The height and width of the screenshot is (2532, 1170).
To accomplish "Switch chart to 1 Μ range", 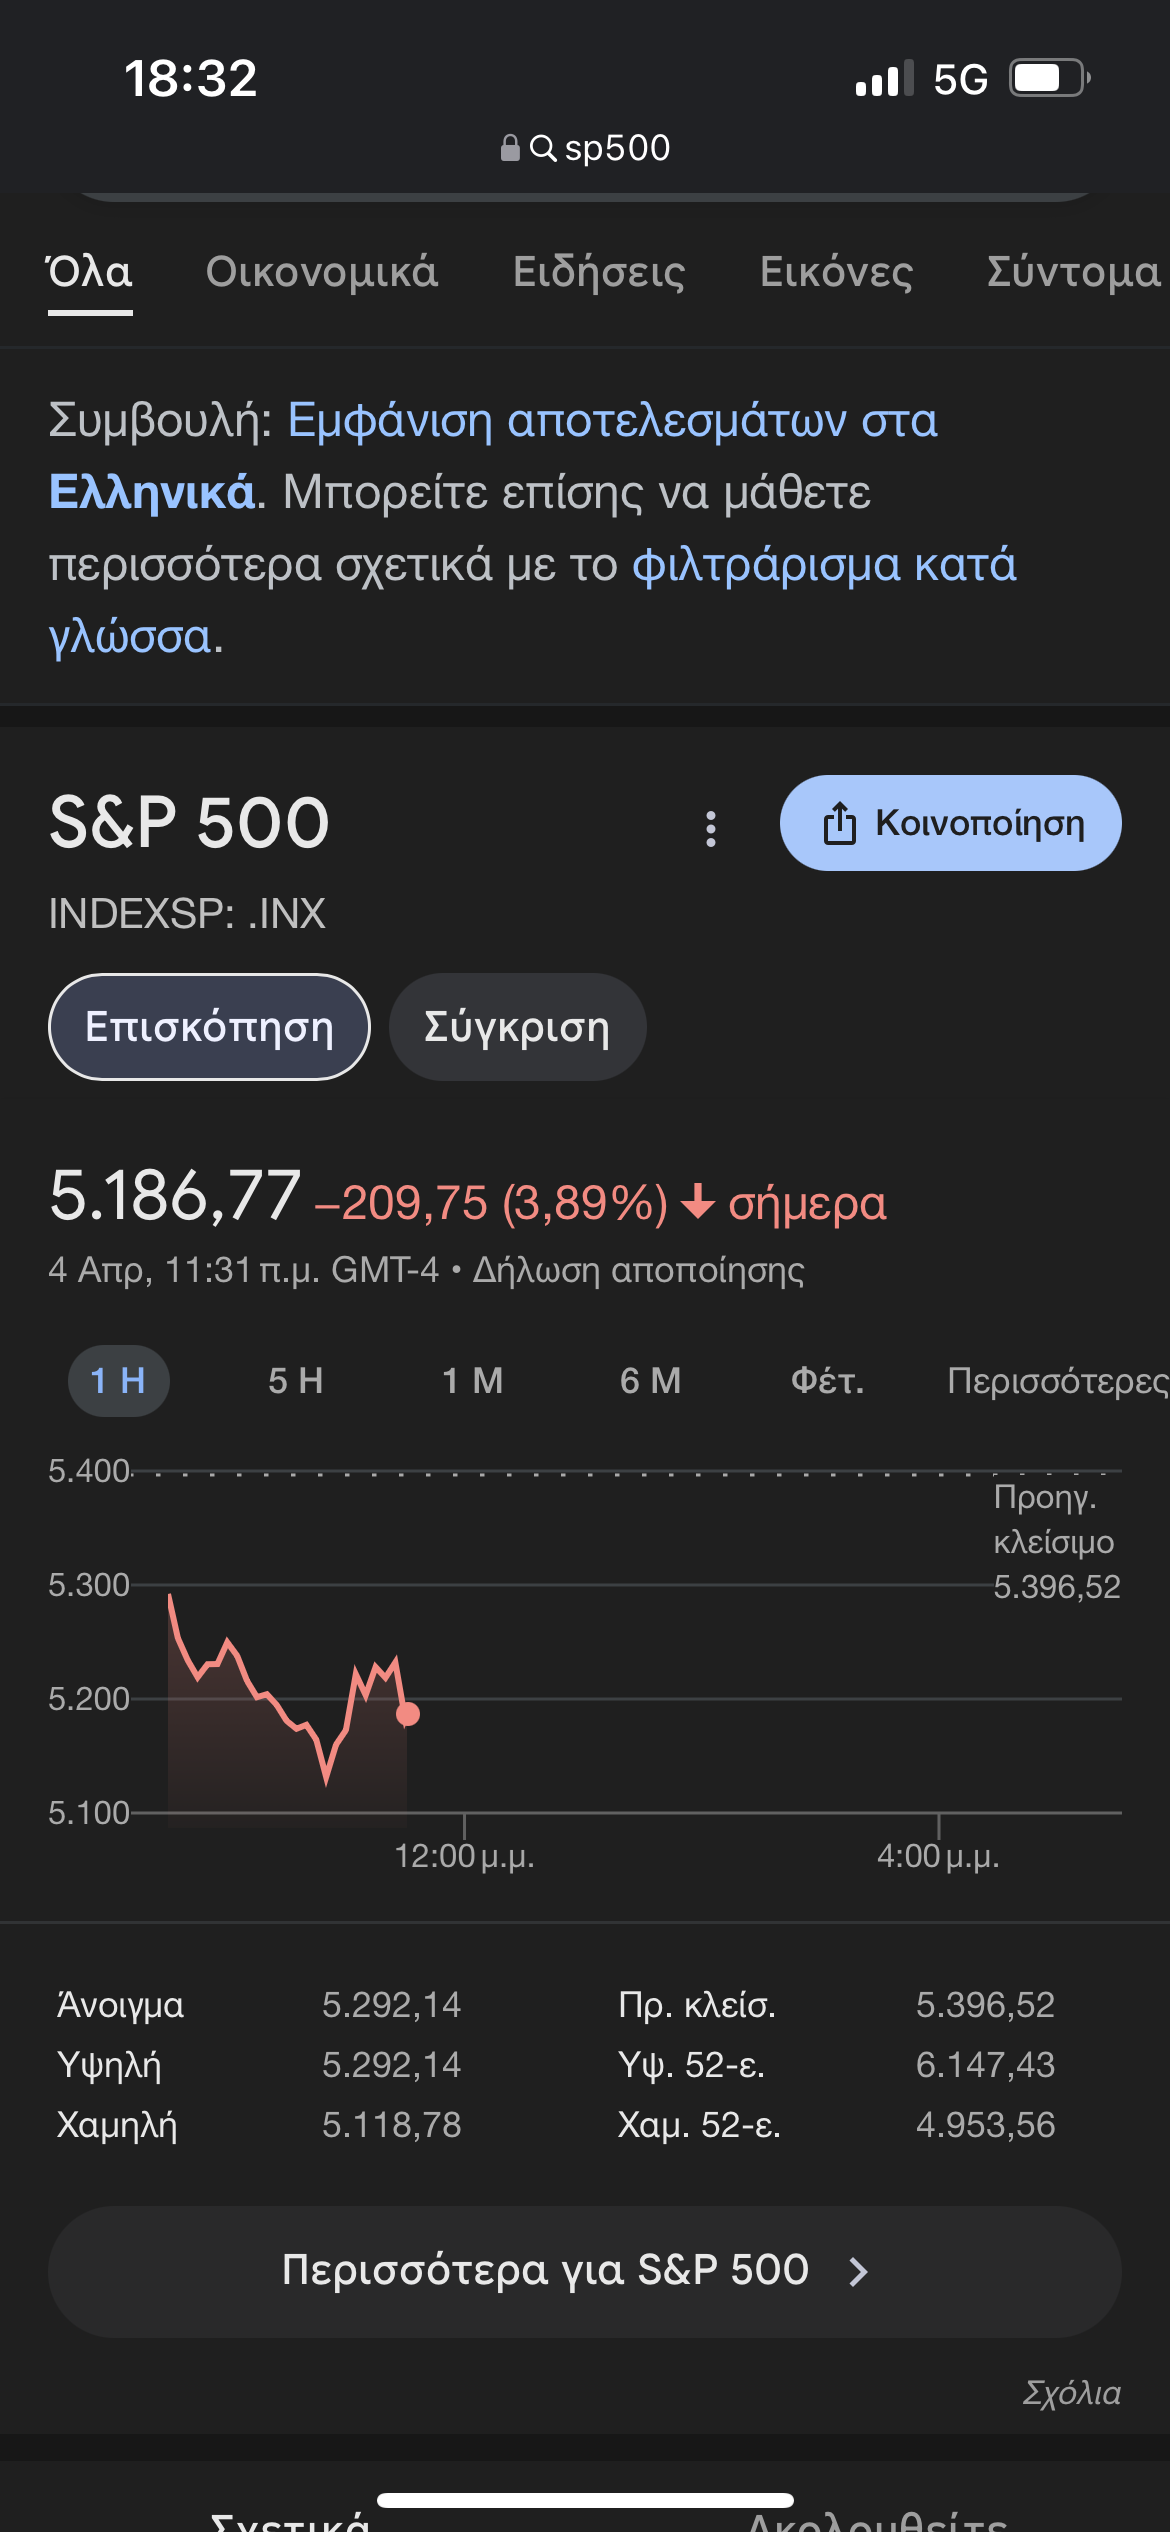I will tap(472, 1381).
